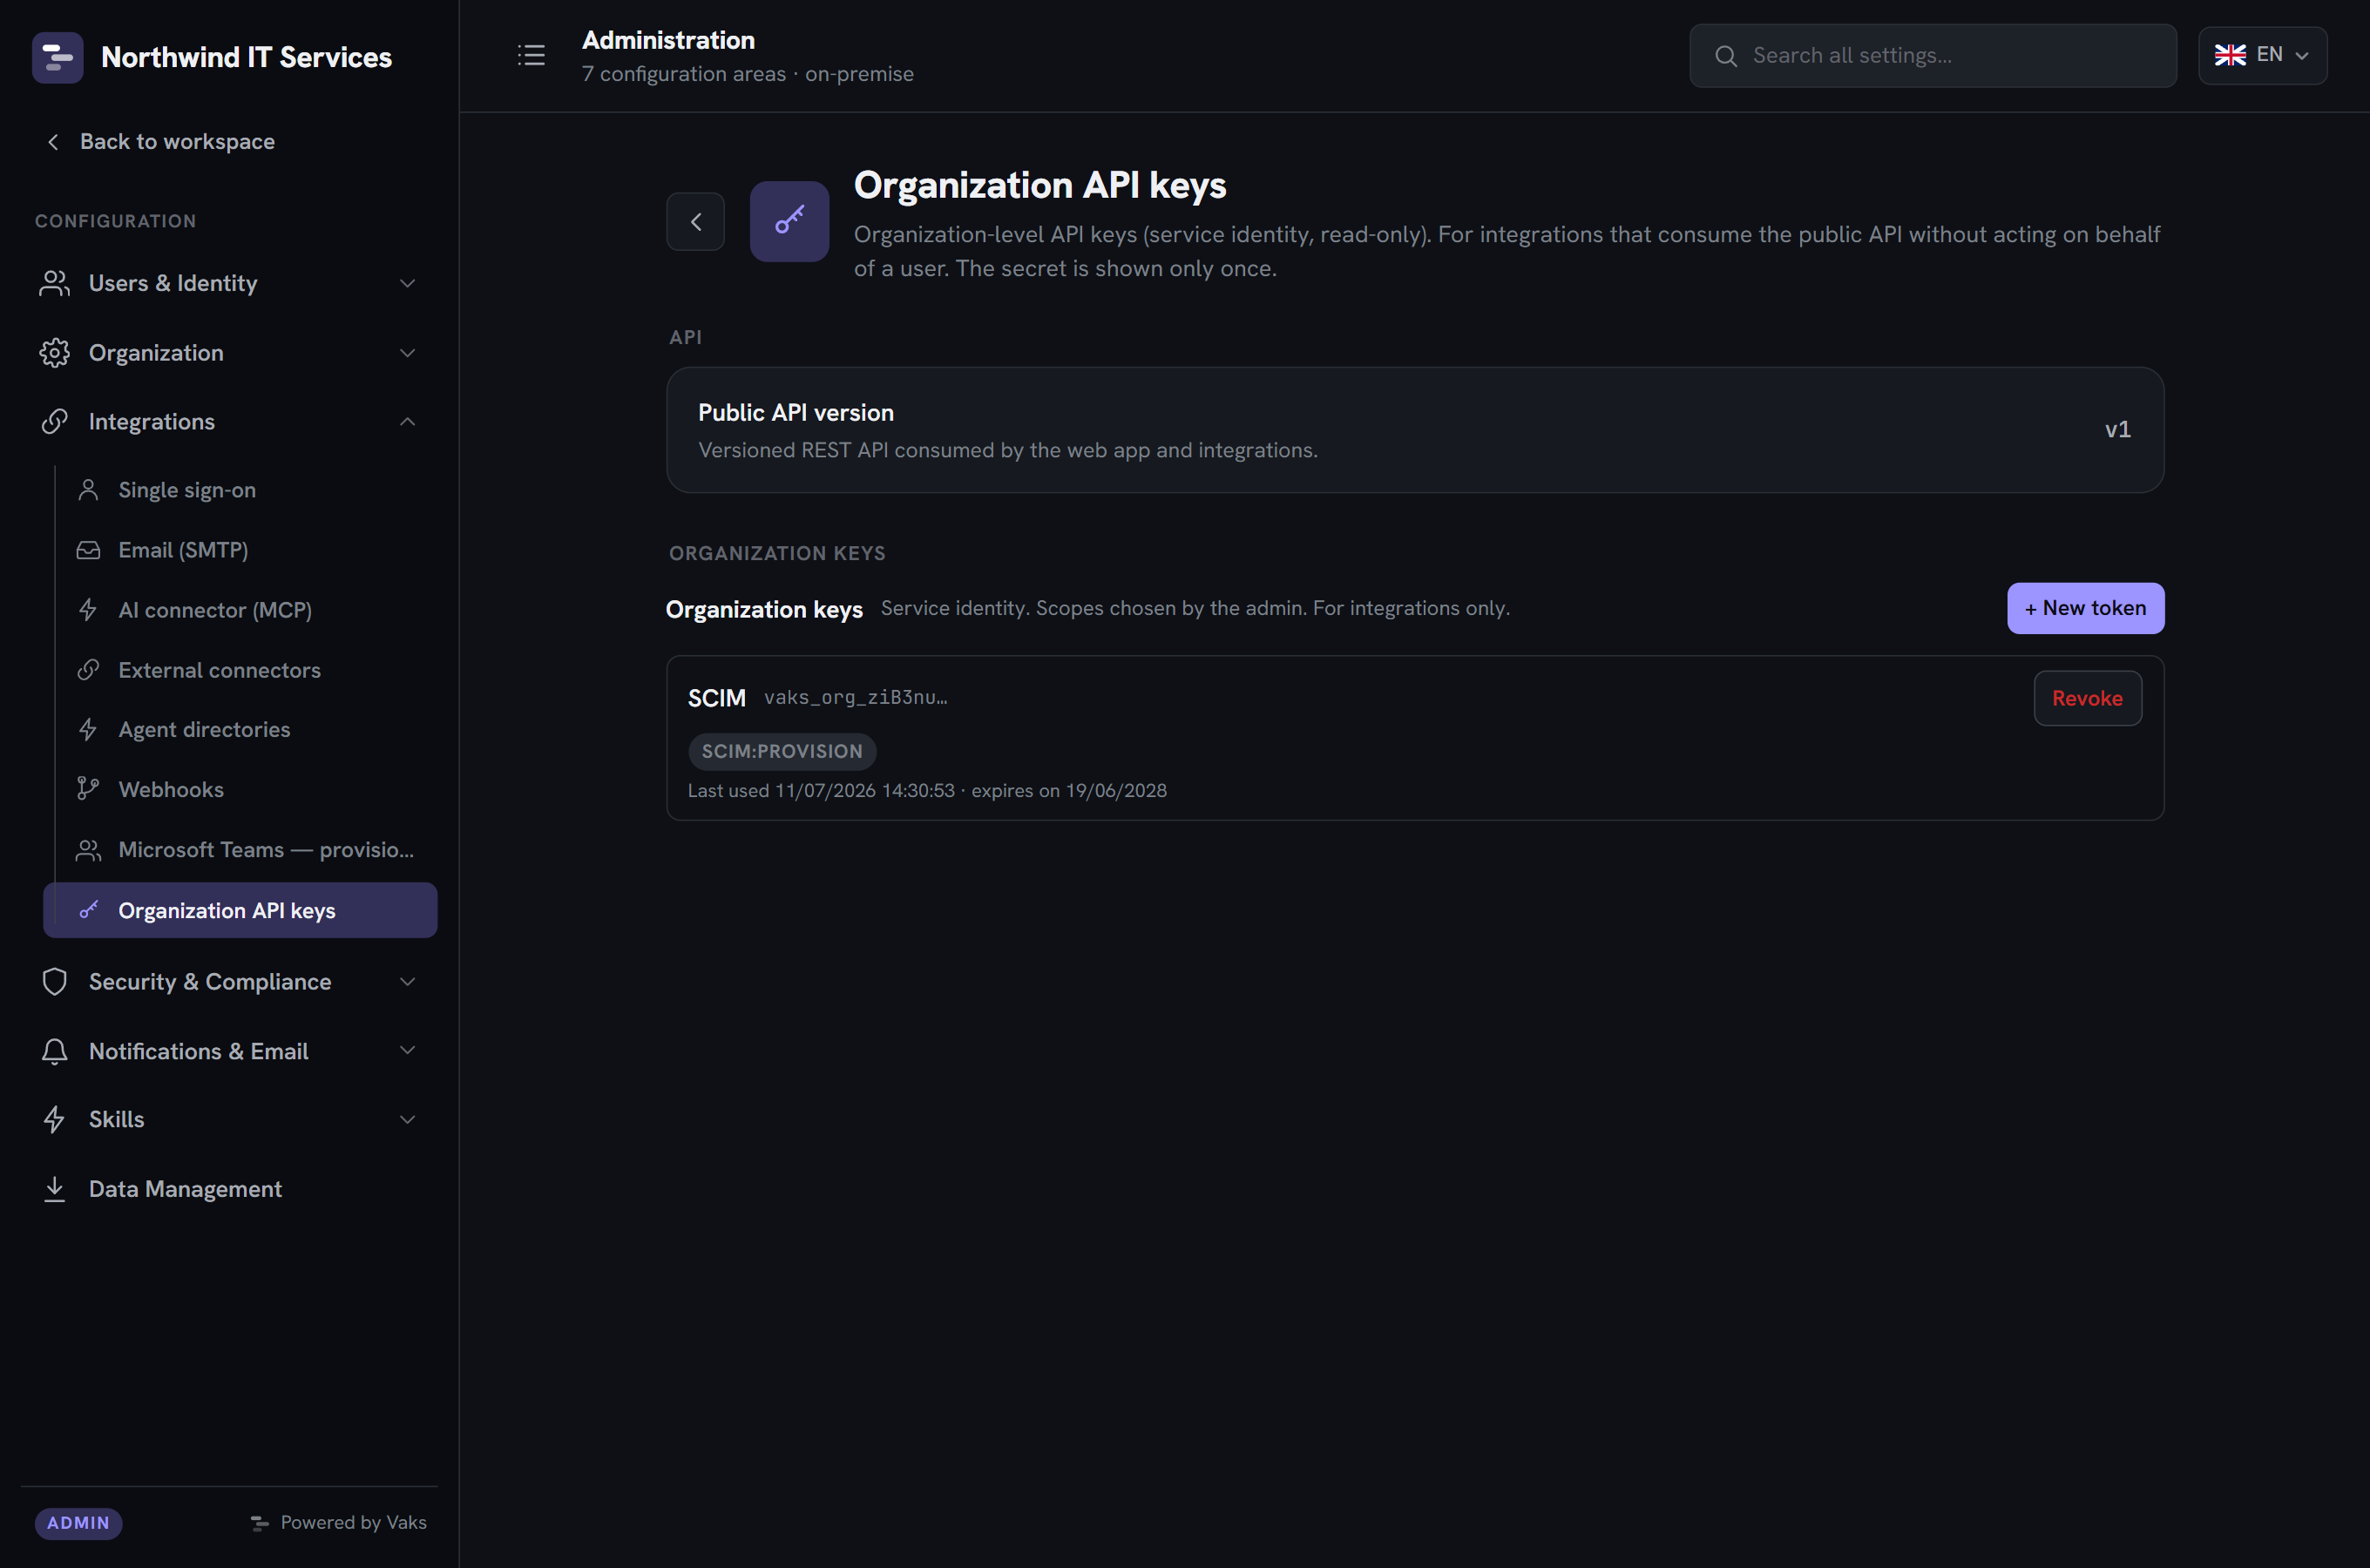This screenshot has height=1568, width=2370.
Task: Open Data Management section
Action: click(229, 1189)
